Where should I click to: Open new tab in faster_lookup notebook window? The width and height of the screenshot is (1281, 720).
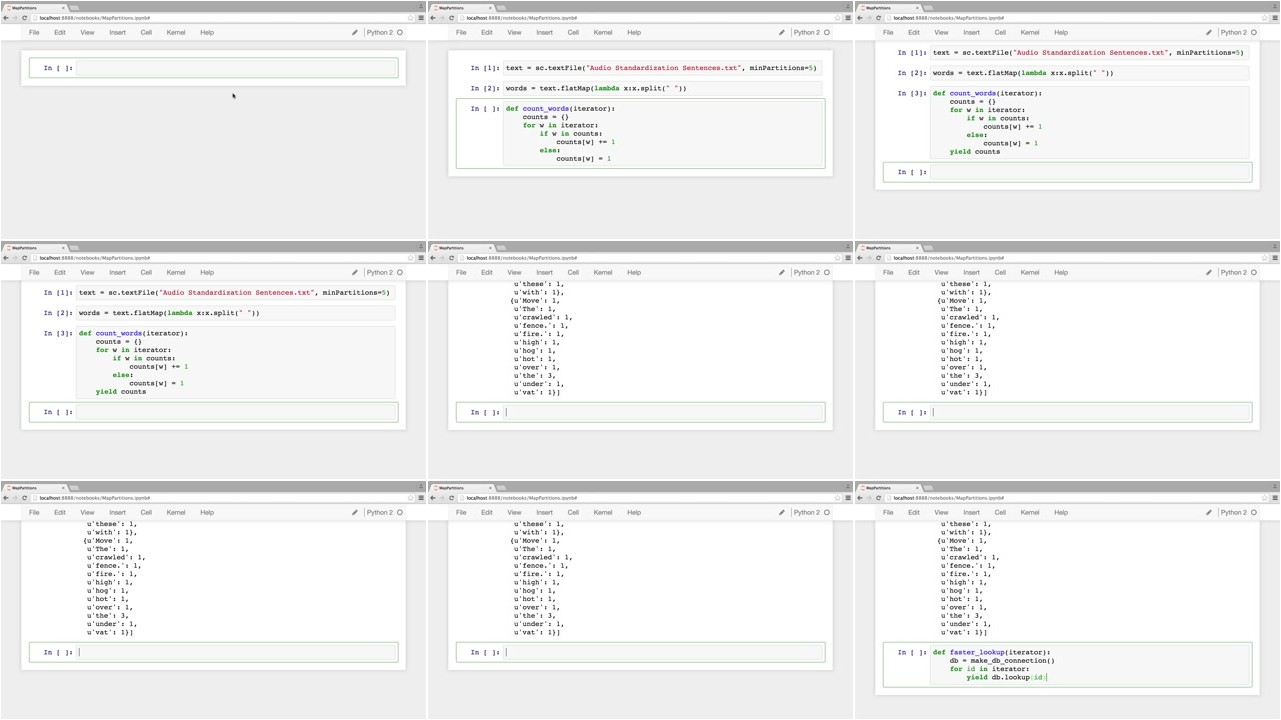pos(926,487)
